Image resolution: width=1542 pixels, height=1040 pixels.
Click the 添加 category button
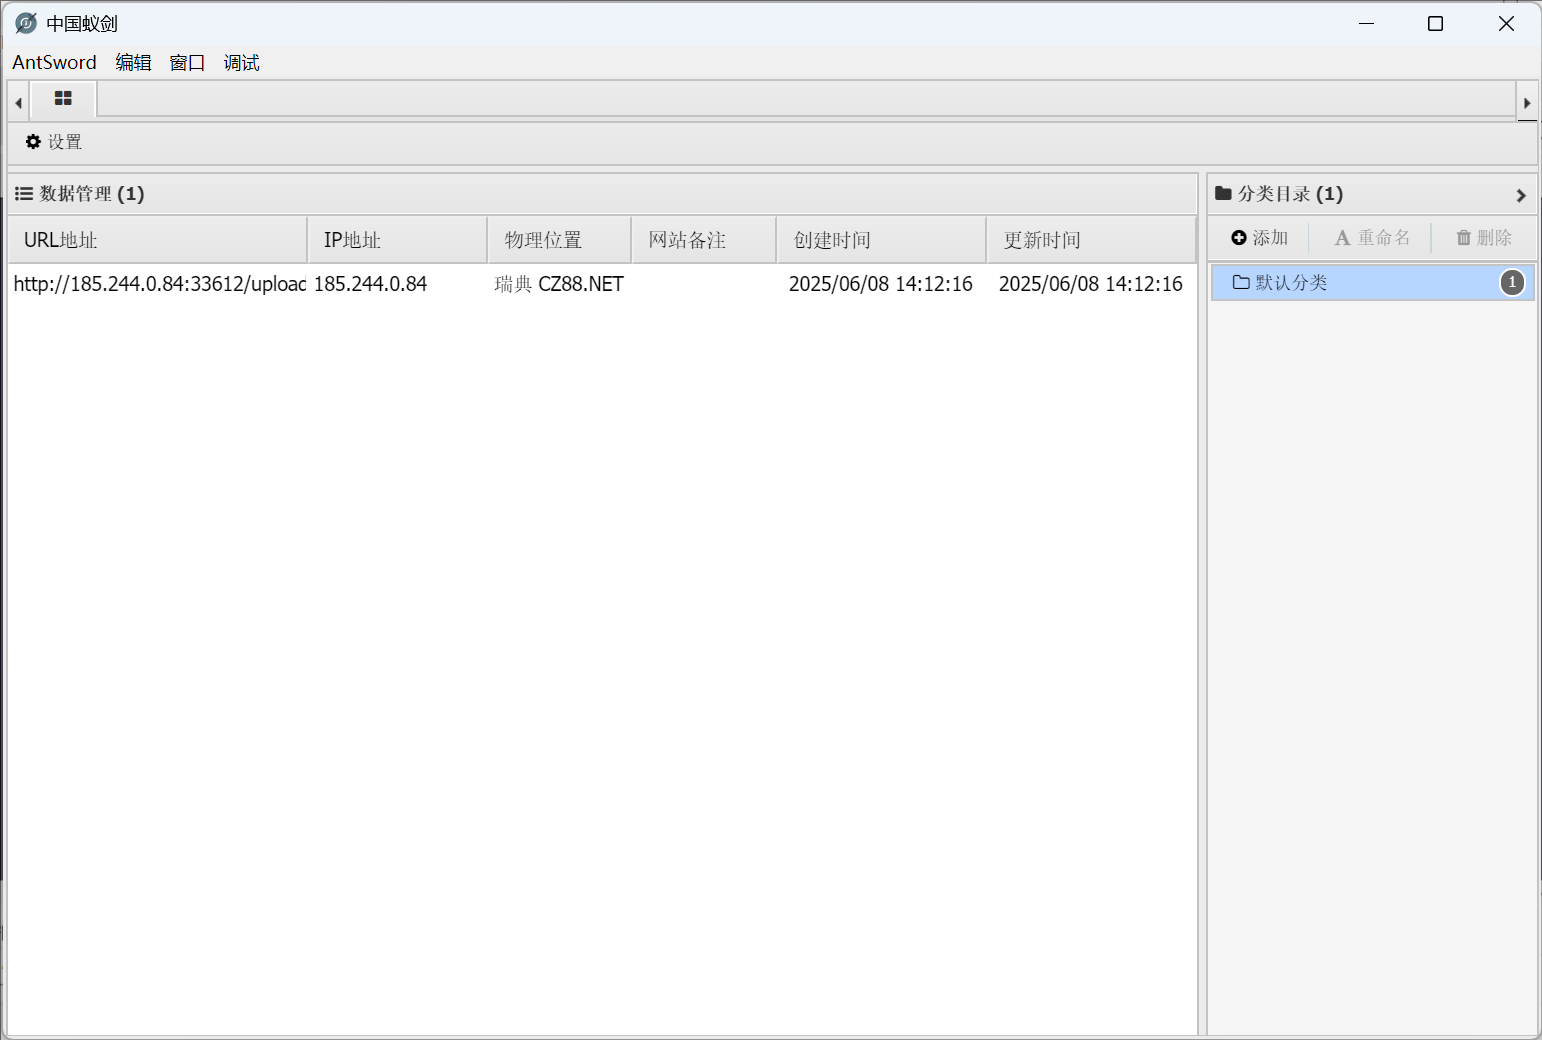tap(1260, 238)
